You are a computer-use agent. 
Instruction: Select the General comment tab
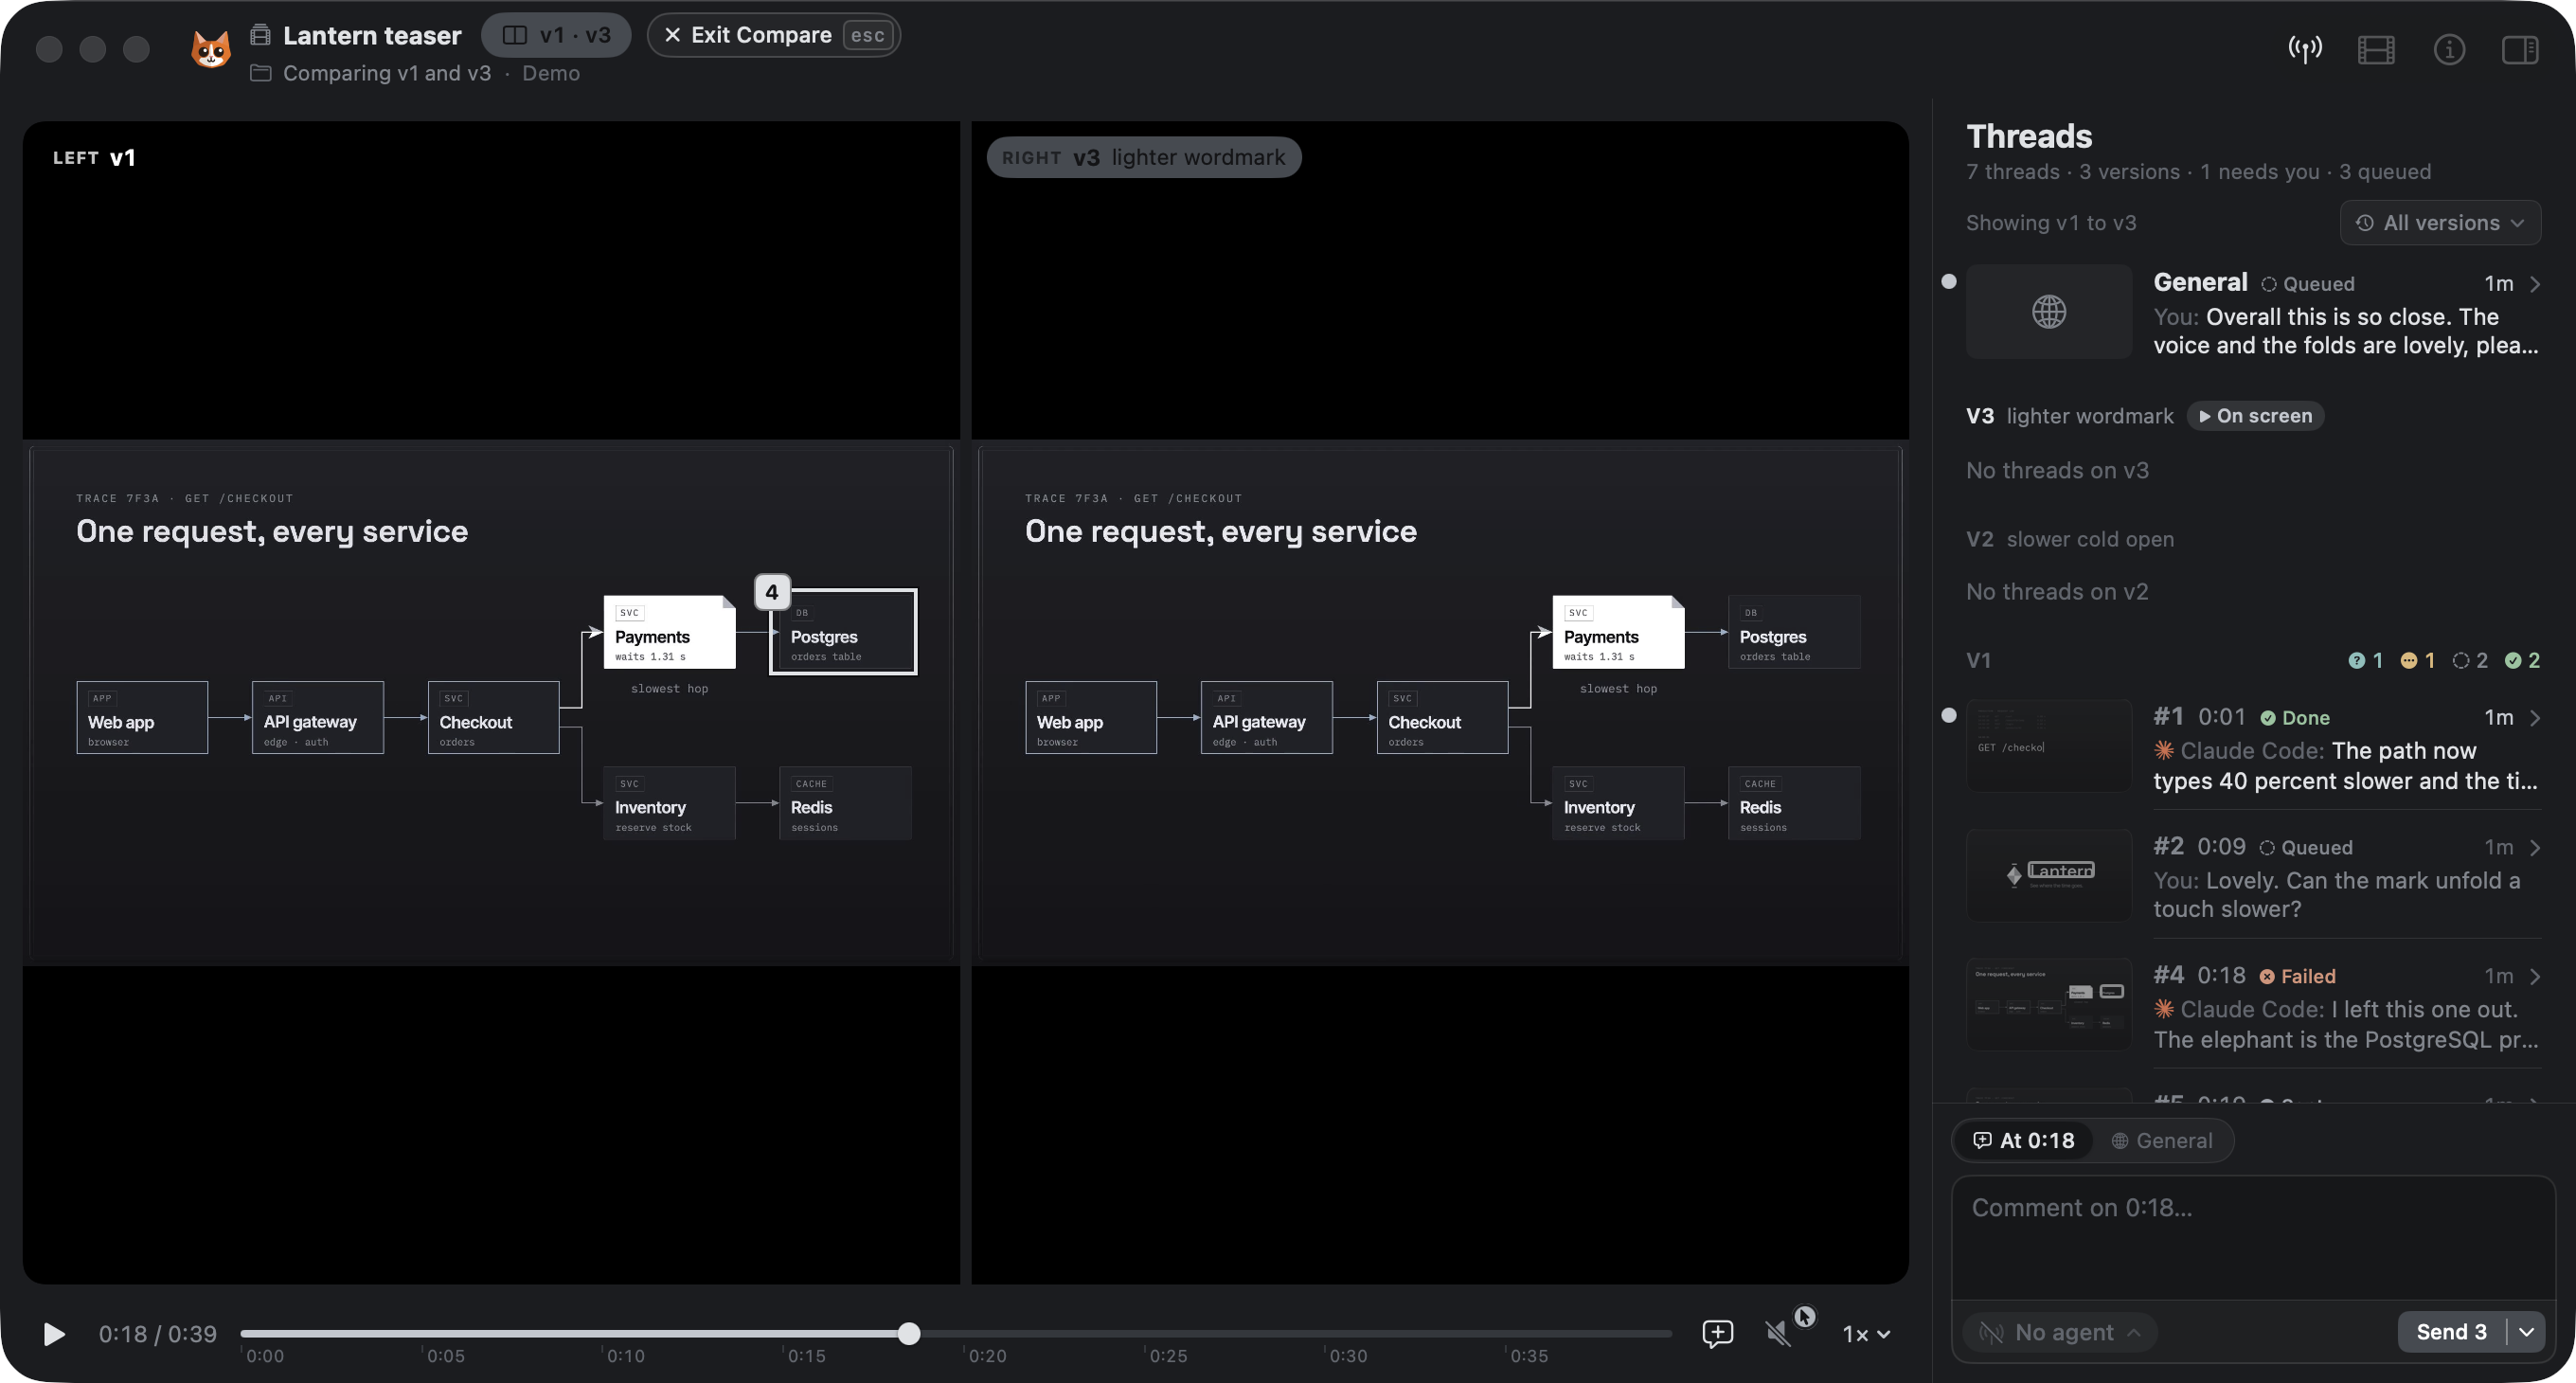point(2161,1140)
